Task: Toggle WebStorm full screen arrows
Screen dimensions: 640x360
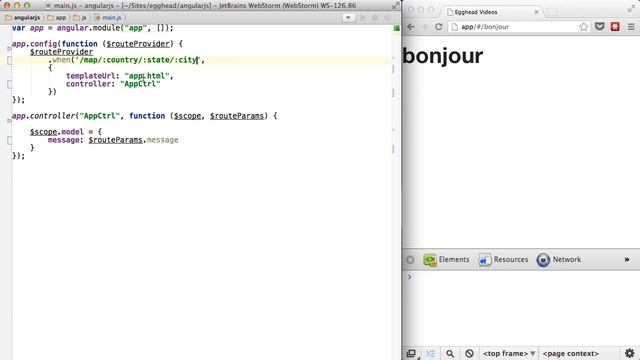Action: coord(395,5)
